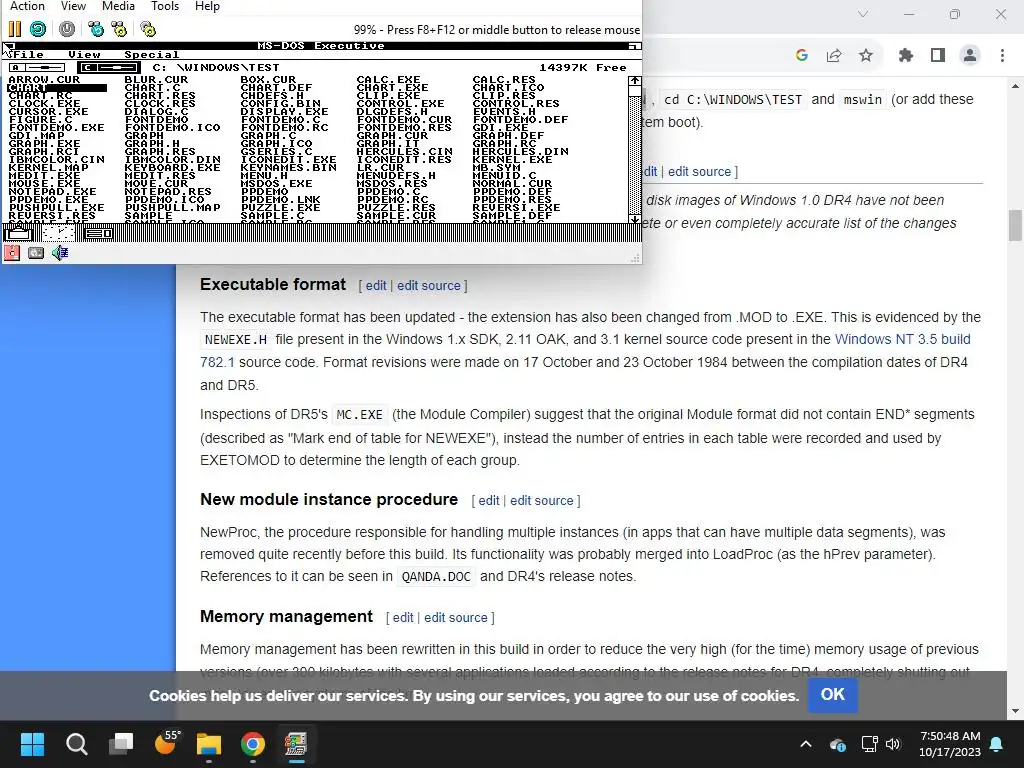Click the hard disk status bar icon
The width and height of the screenshot is (1024, 768).
point(36,253)
